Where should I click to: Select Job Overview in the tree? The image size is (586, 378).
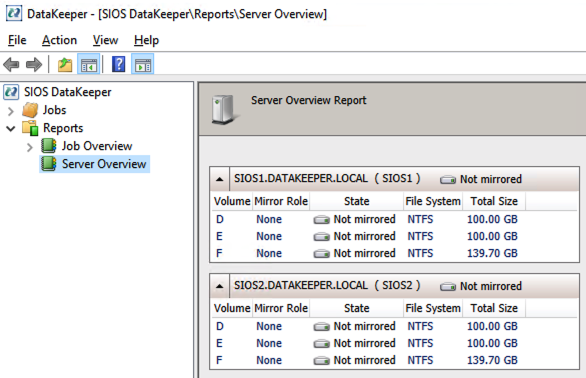97,146
